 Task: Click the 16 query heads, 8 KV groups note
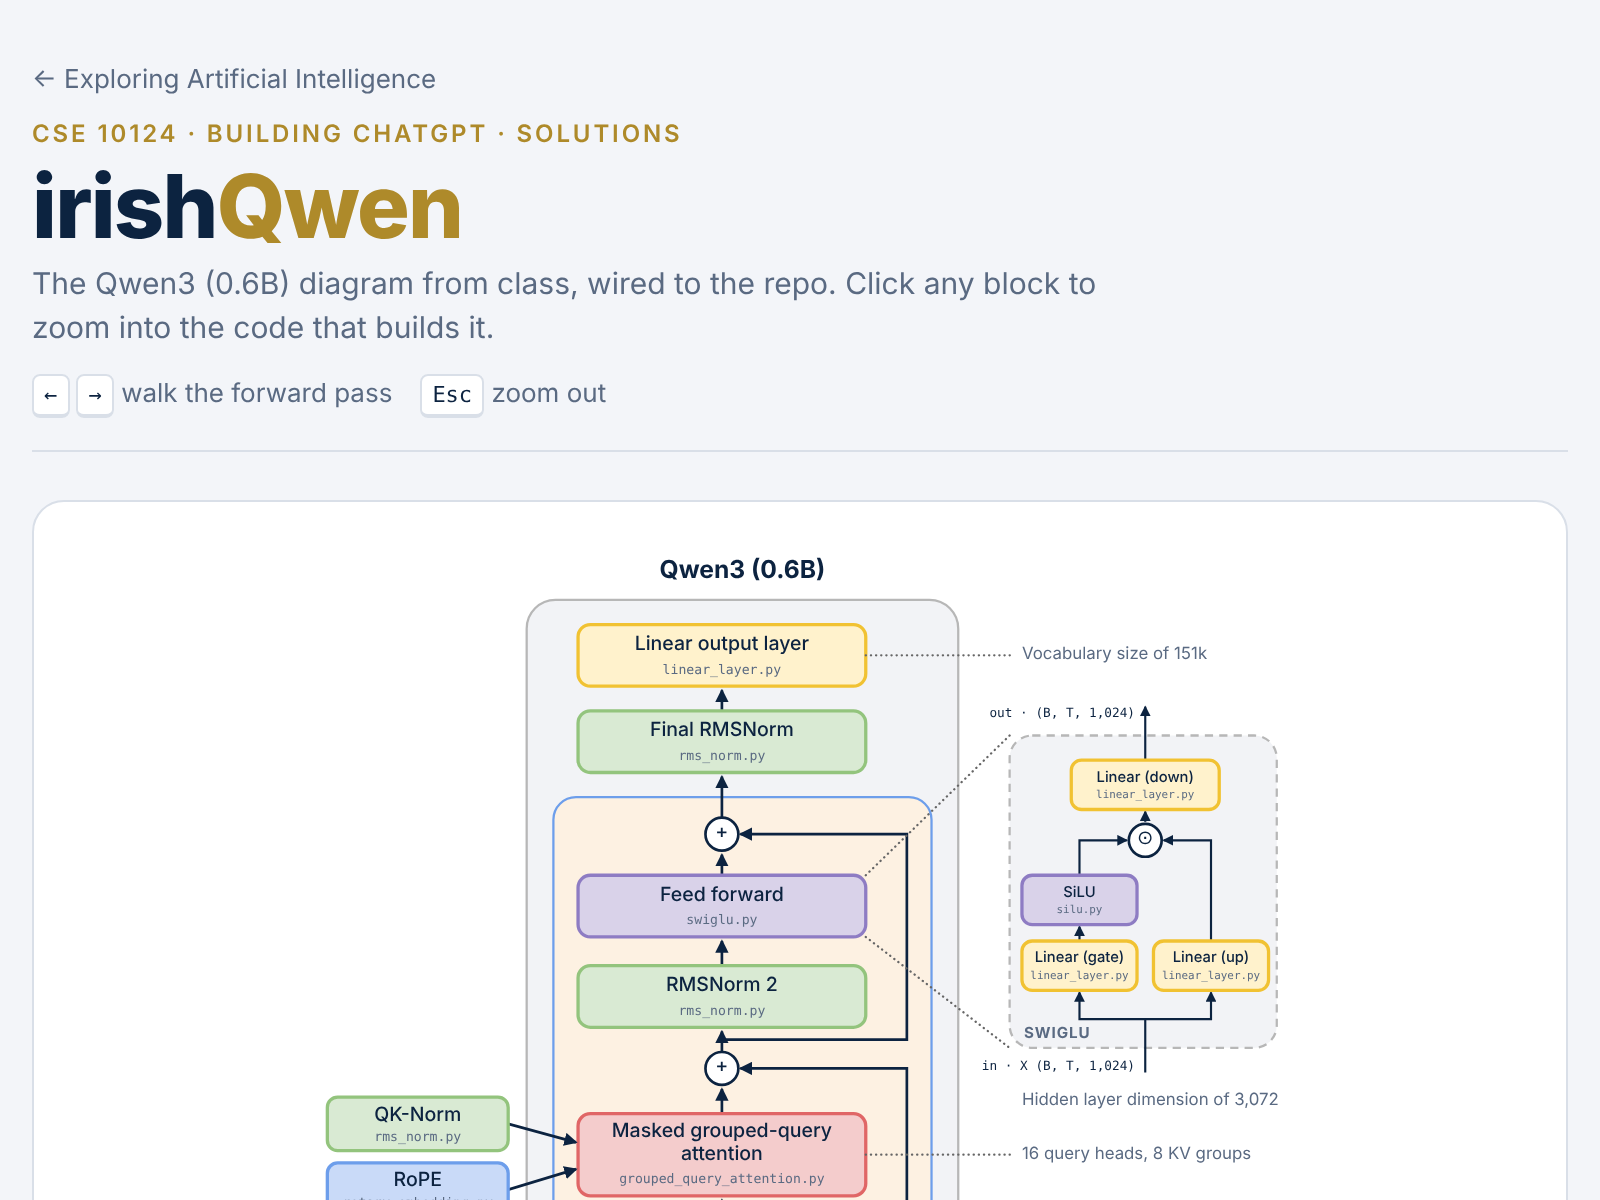pyautogui.click(x=1136, y=1153)
